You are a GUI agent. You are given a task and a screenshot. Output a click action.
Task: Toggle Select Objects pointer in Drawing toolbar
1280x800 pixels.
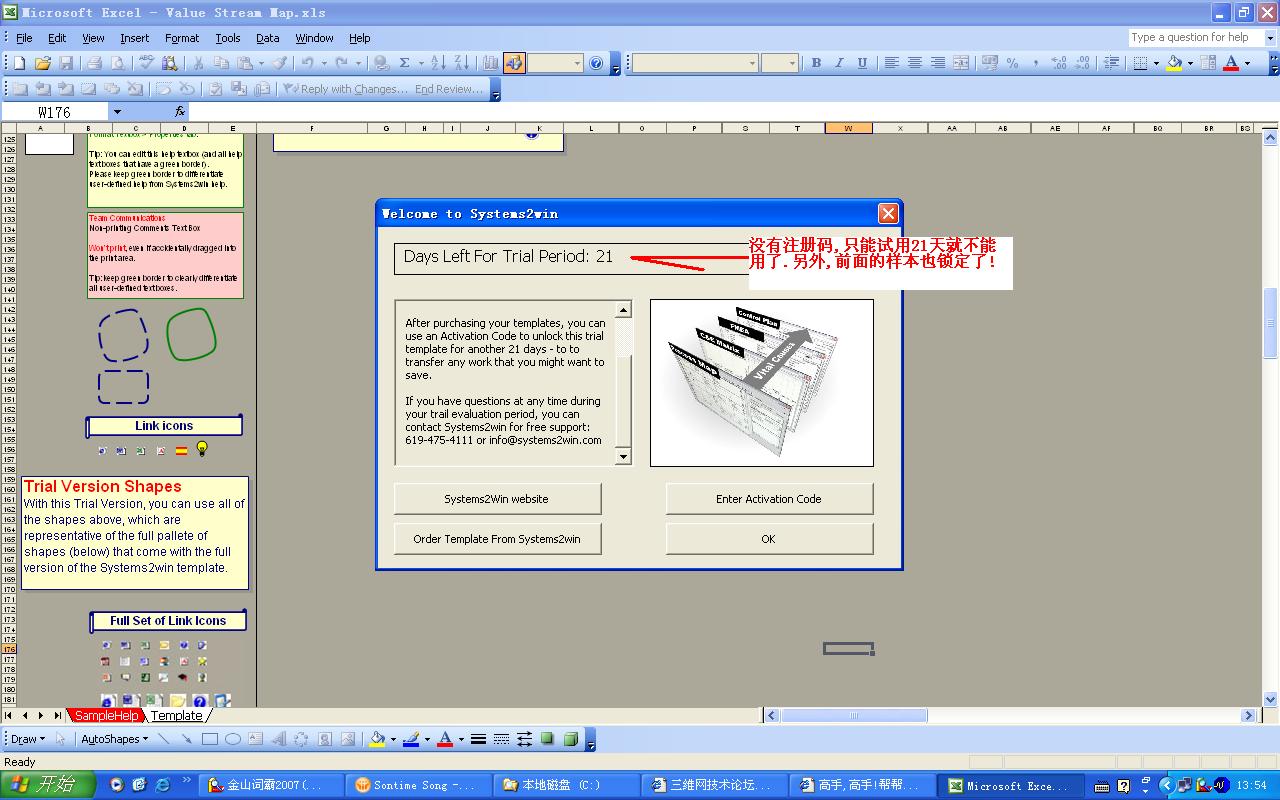[x=60, y=739]
